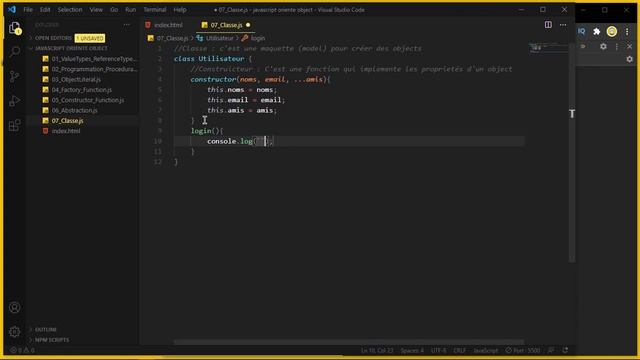Screen dimensions: 640x360
Task: Click the IQ extension icon in browser
Action: [582, 31]
